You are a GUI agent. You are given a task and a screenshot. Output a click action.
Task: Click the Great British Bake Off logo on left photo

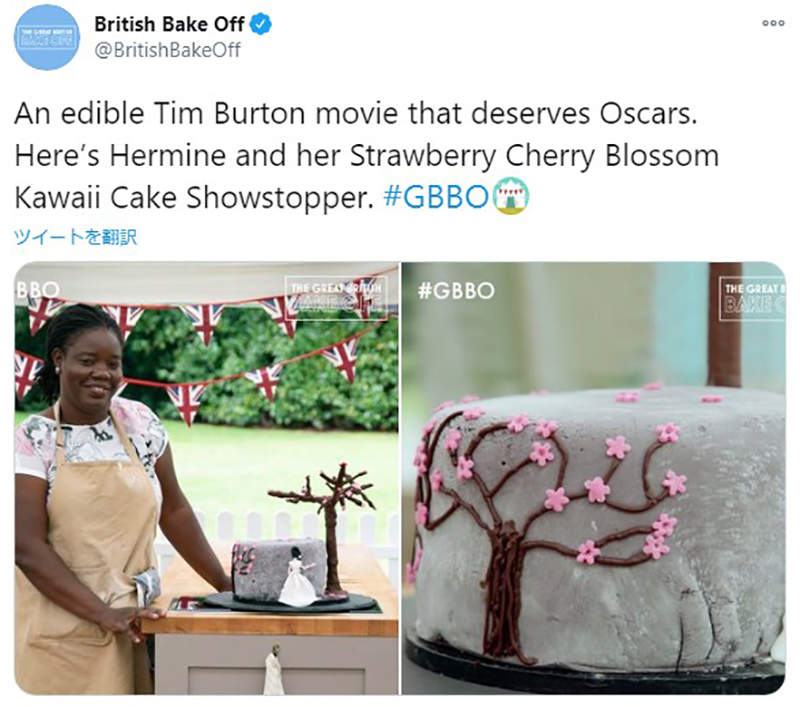335,298
